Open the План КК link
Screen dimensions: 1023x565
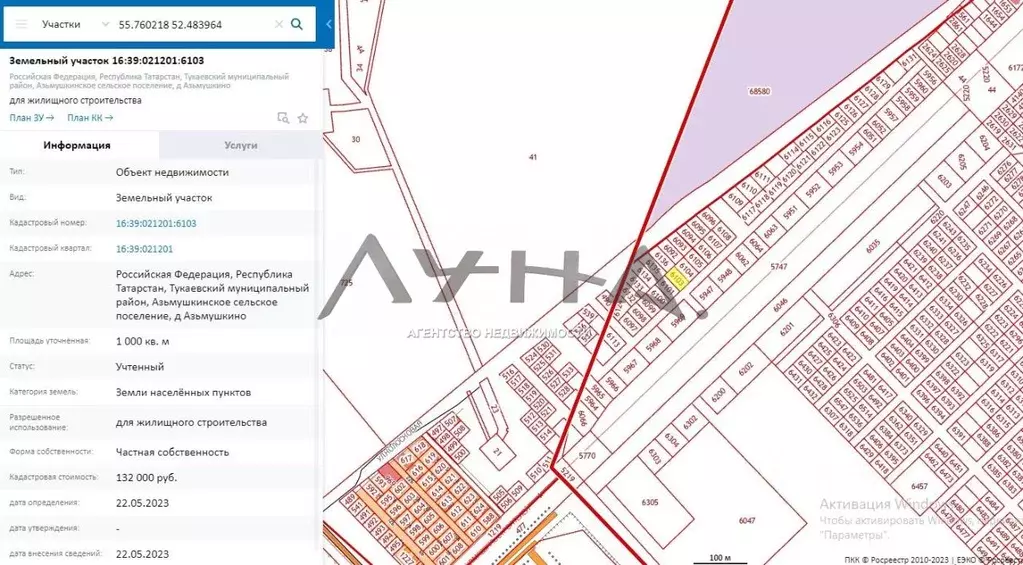coord(90,118)
